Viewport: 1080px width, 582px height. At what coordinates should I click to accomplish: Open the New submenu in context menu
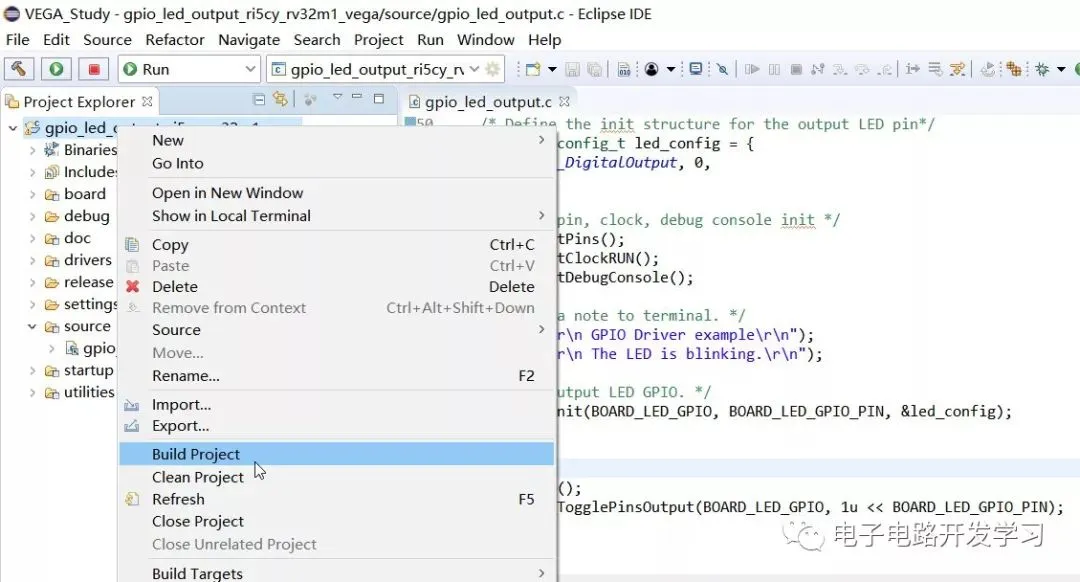pyautogui.click(x=336, y=140)
